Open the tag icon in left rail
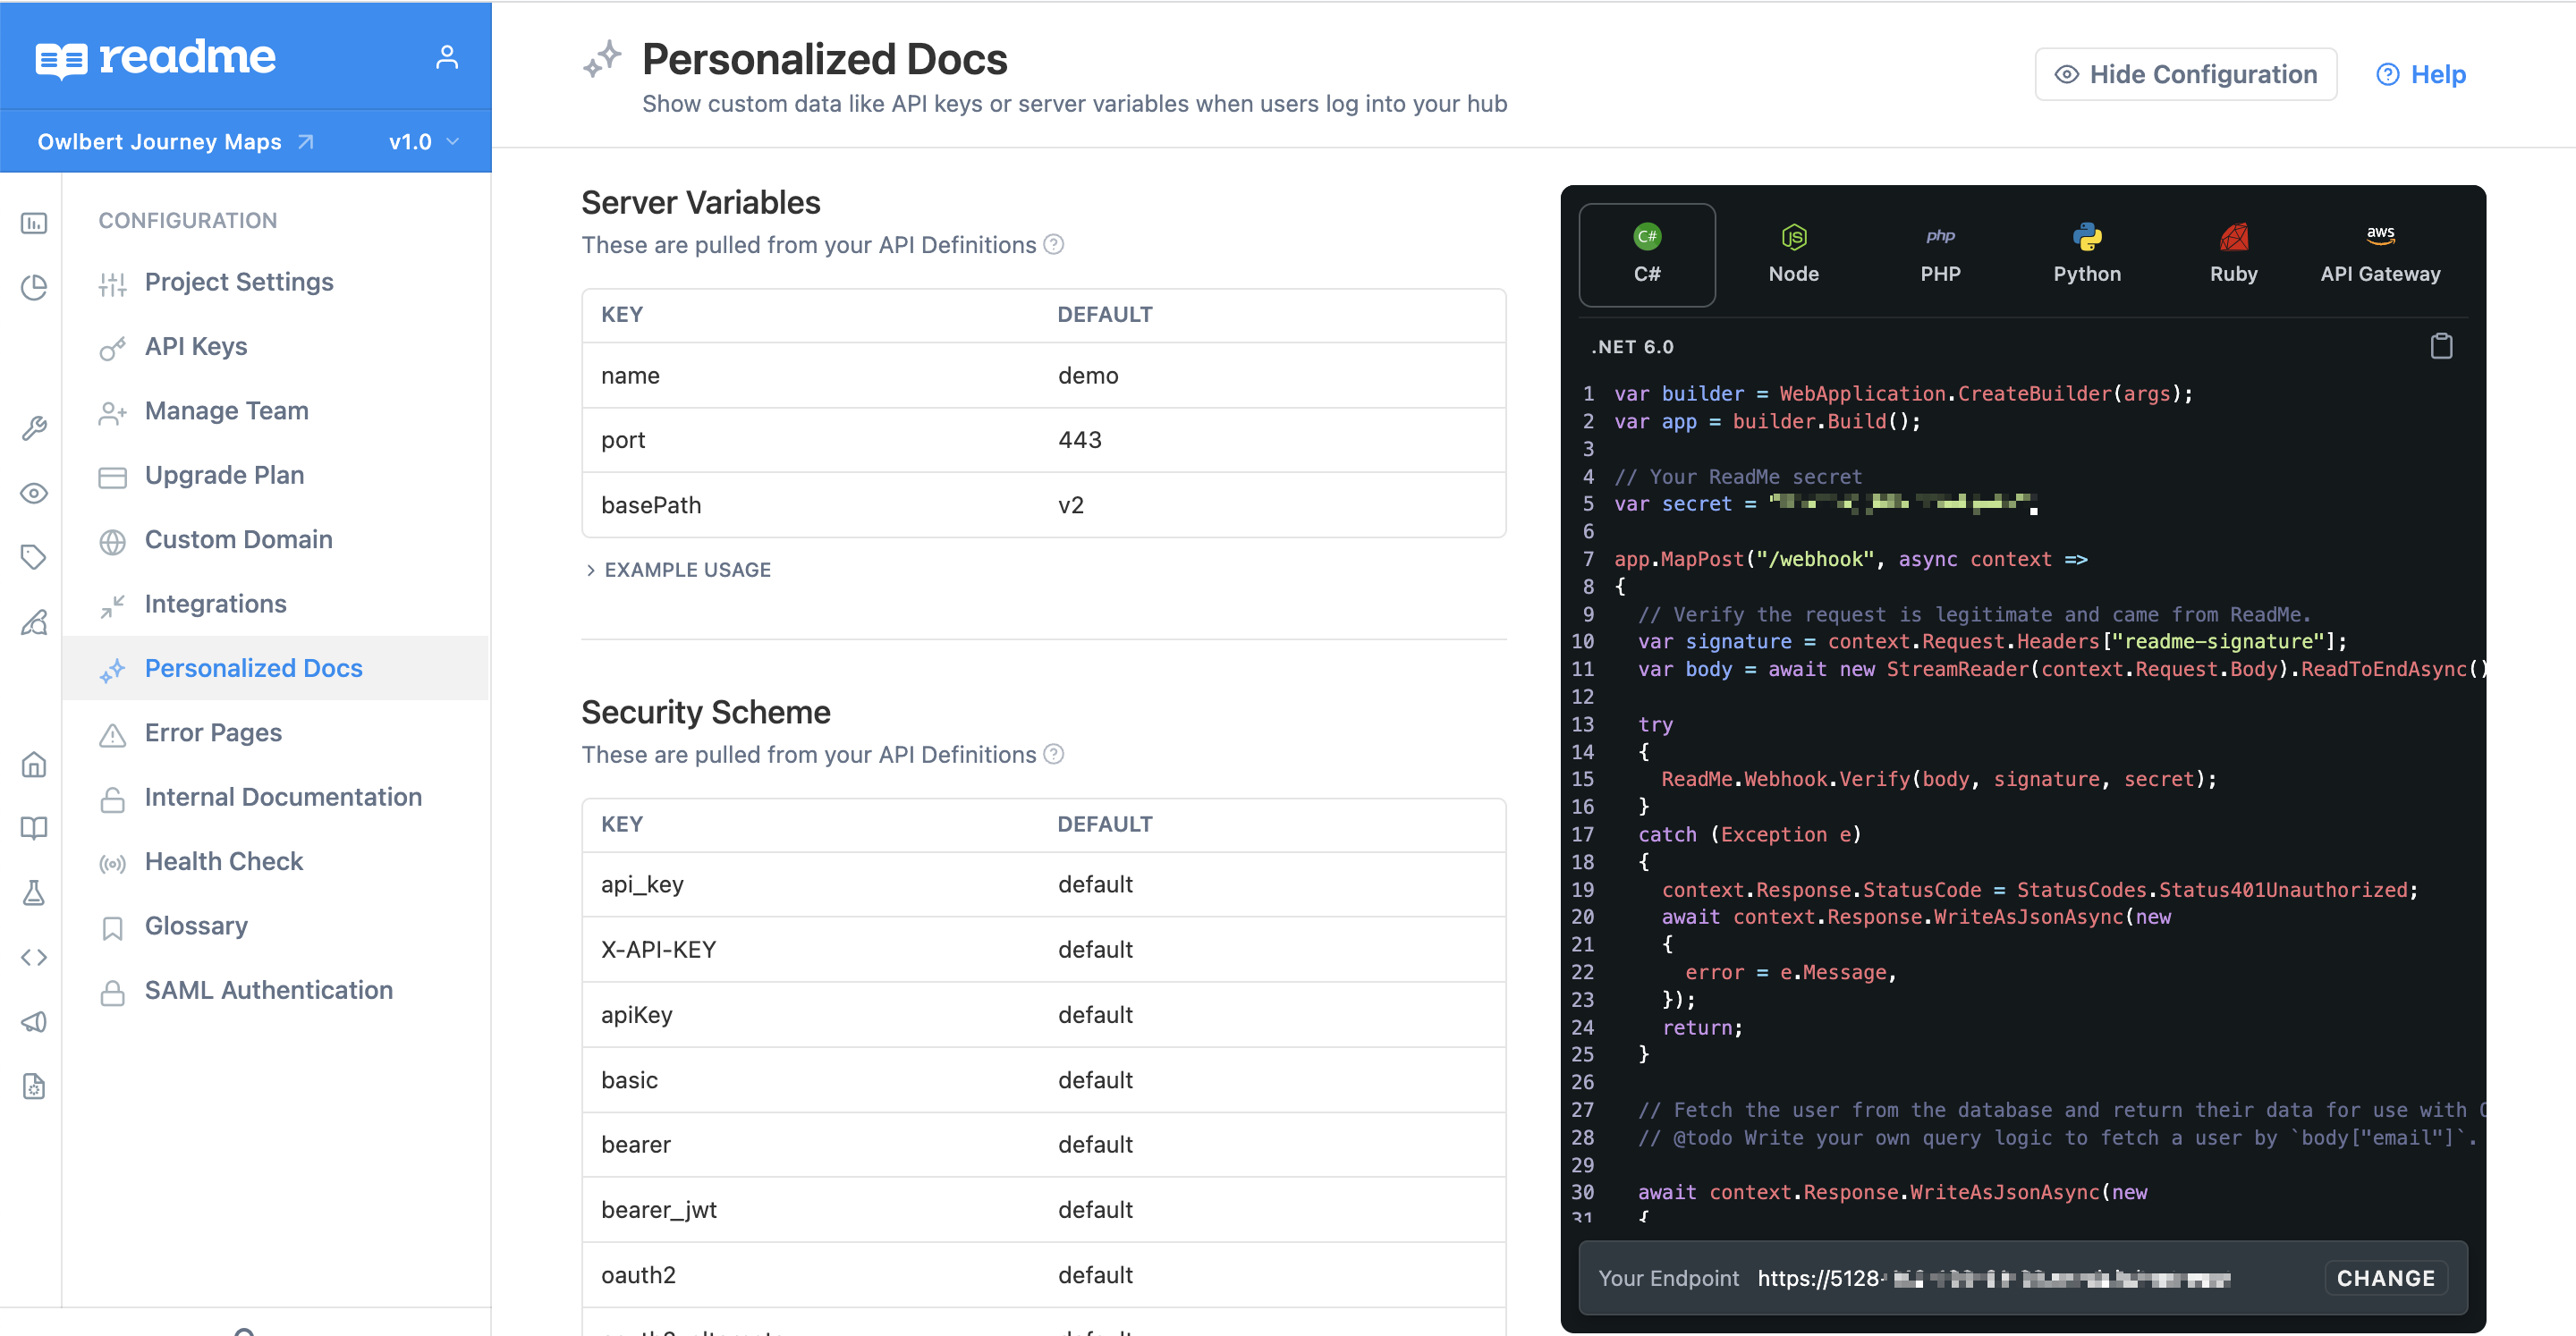2576x1336 pixels. [34, 557]
